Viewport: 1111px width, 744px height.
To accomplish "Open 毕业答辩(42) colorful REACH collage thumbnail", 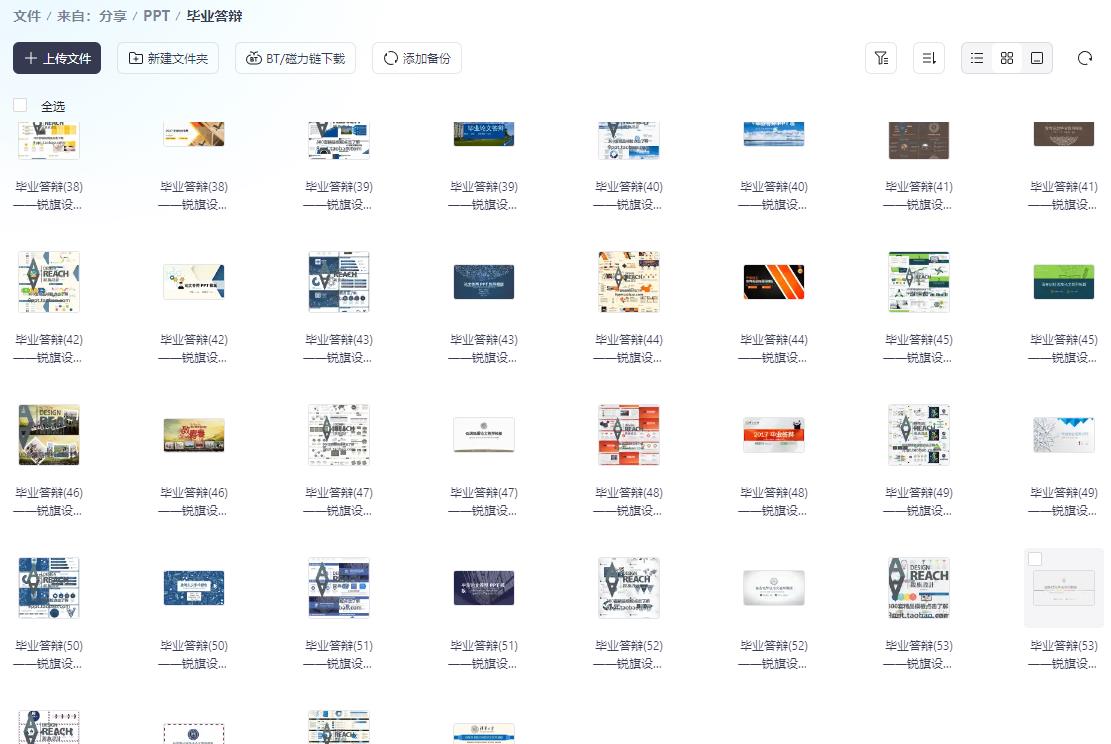I will click(49, 282).
